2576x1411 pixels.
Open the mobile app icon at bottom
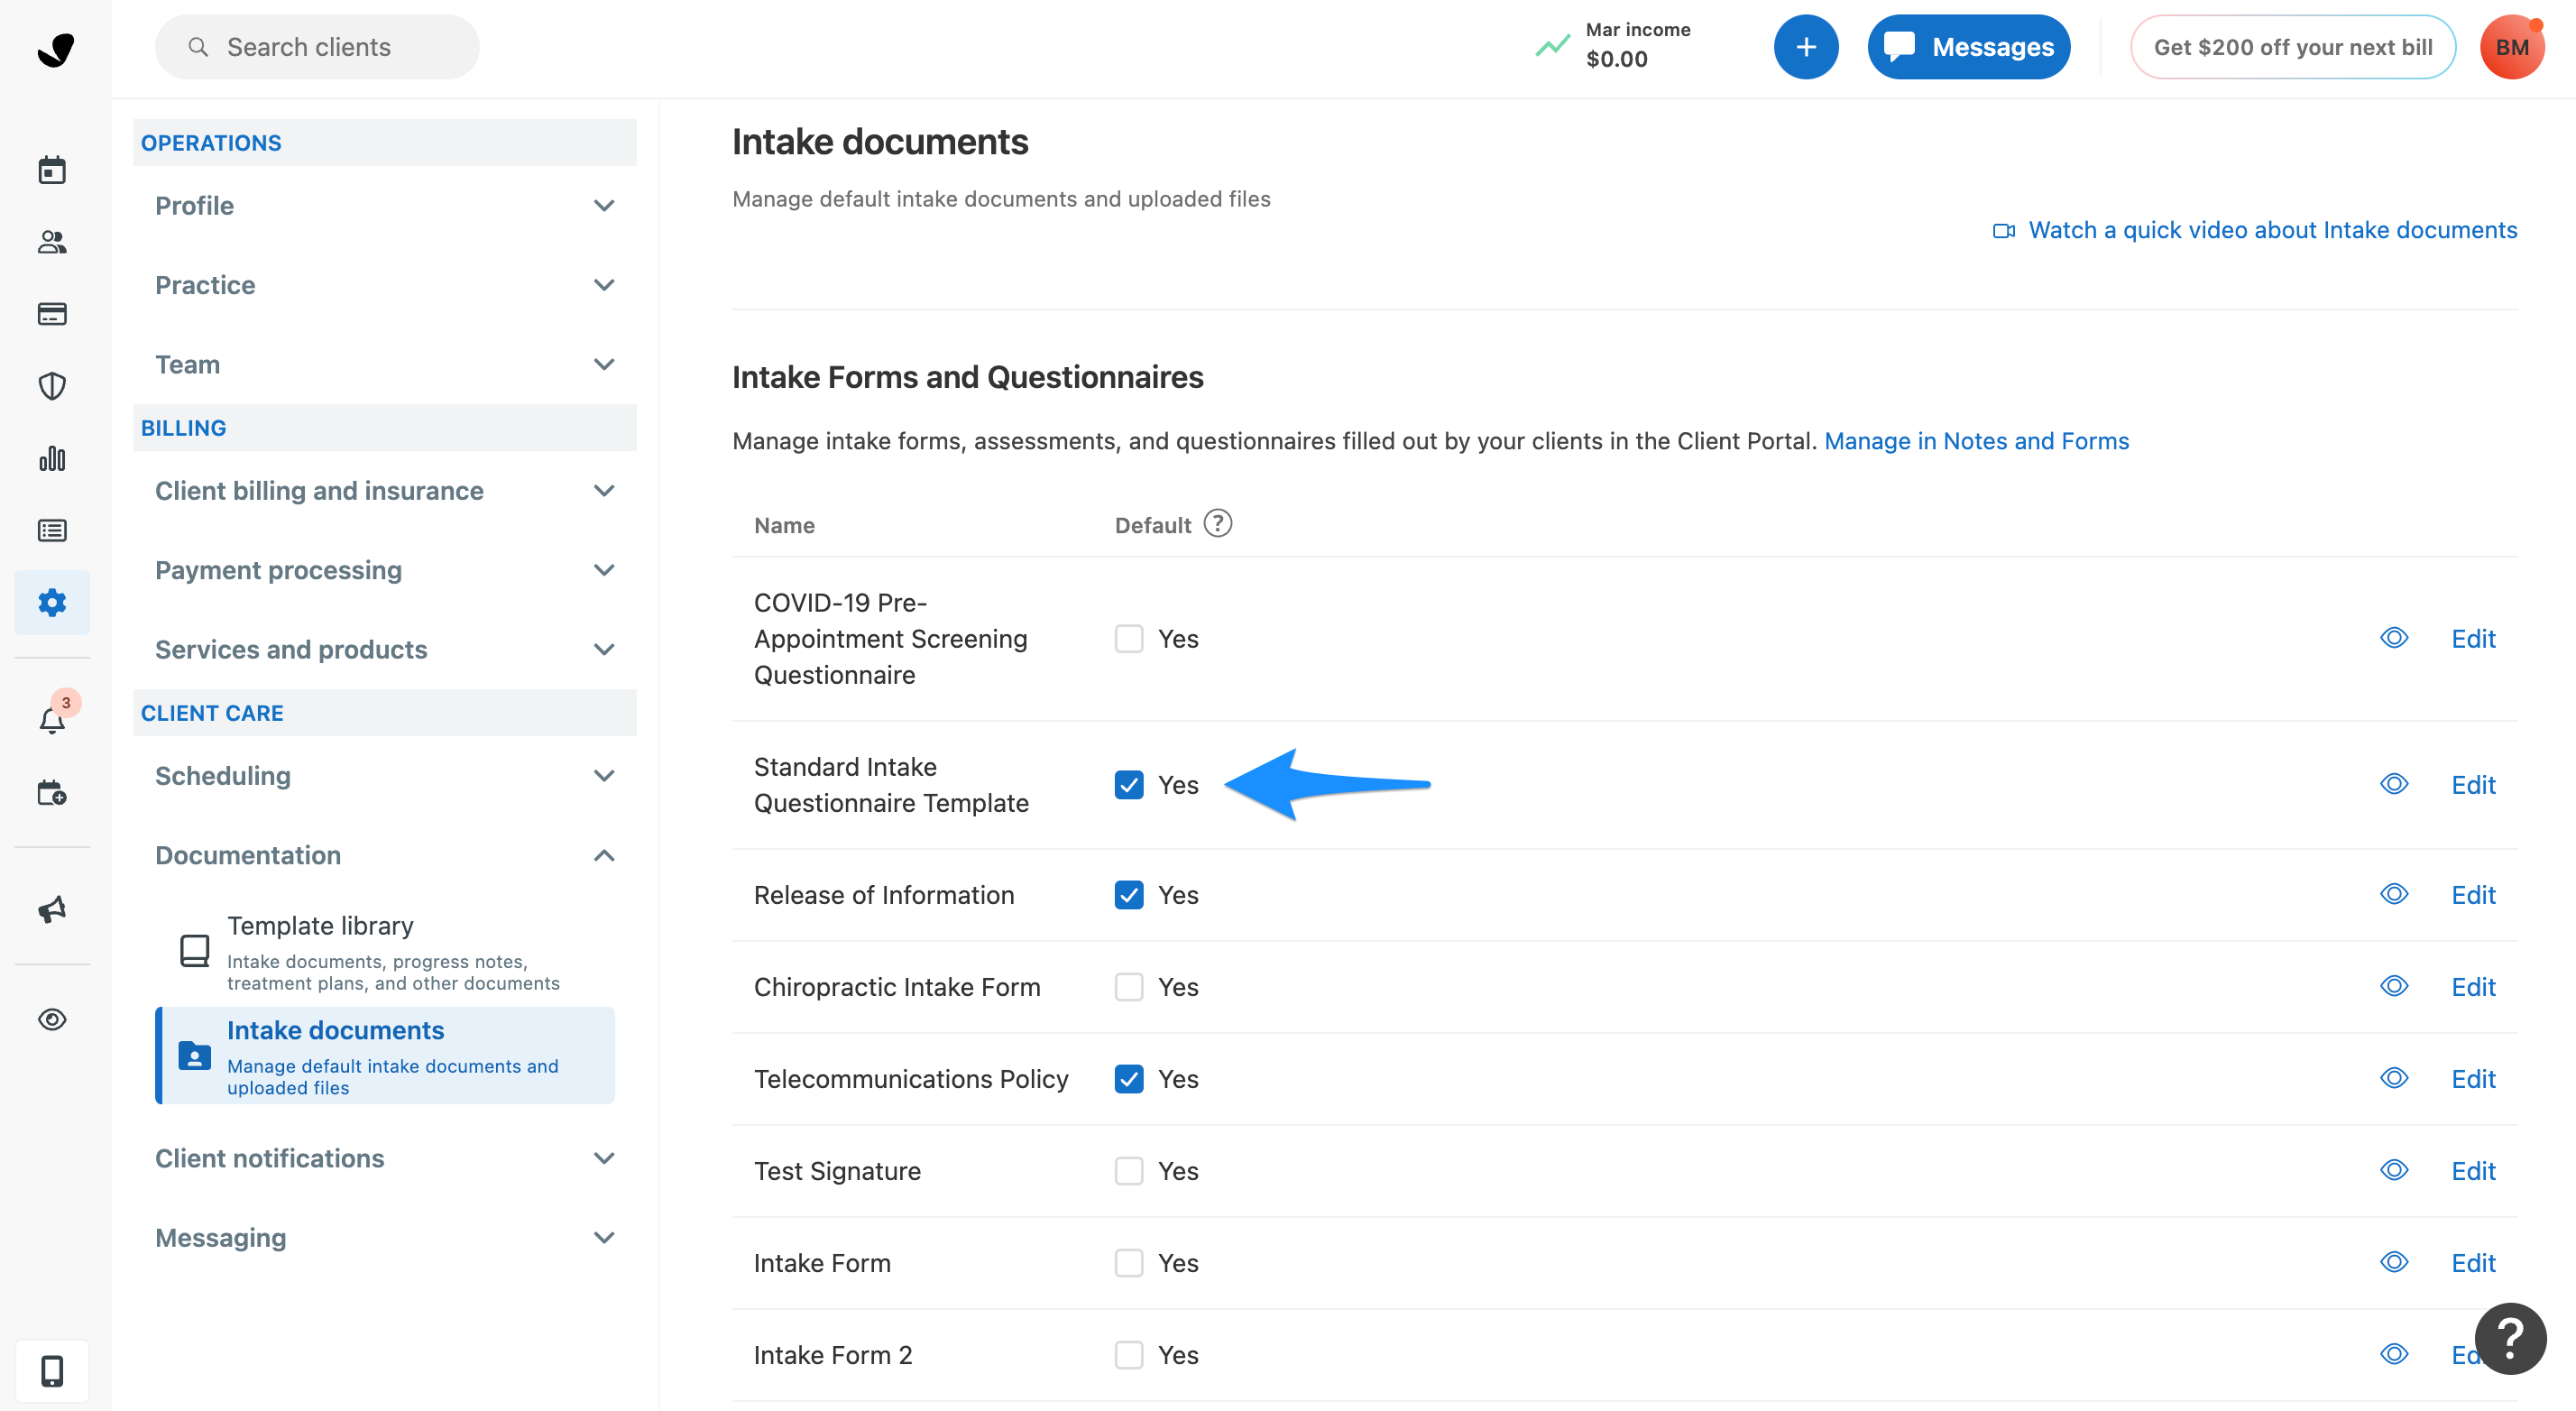[52, 1371]
